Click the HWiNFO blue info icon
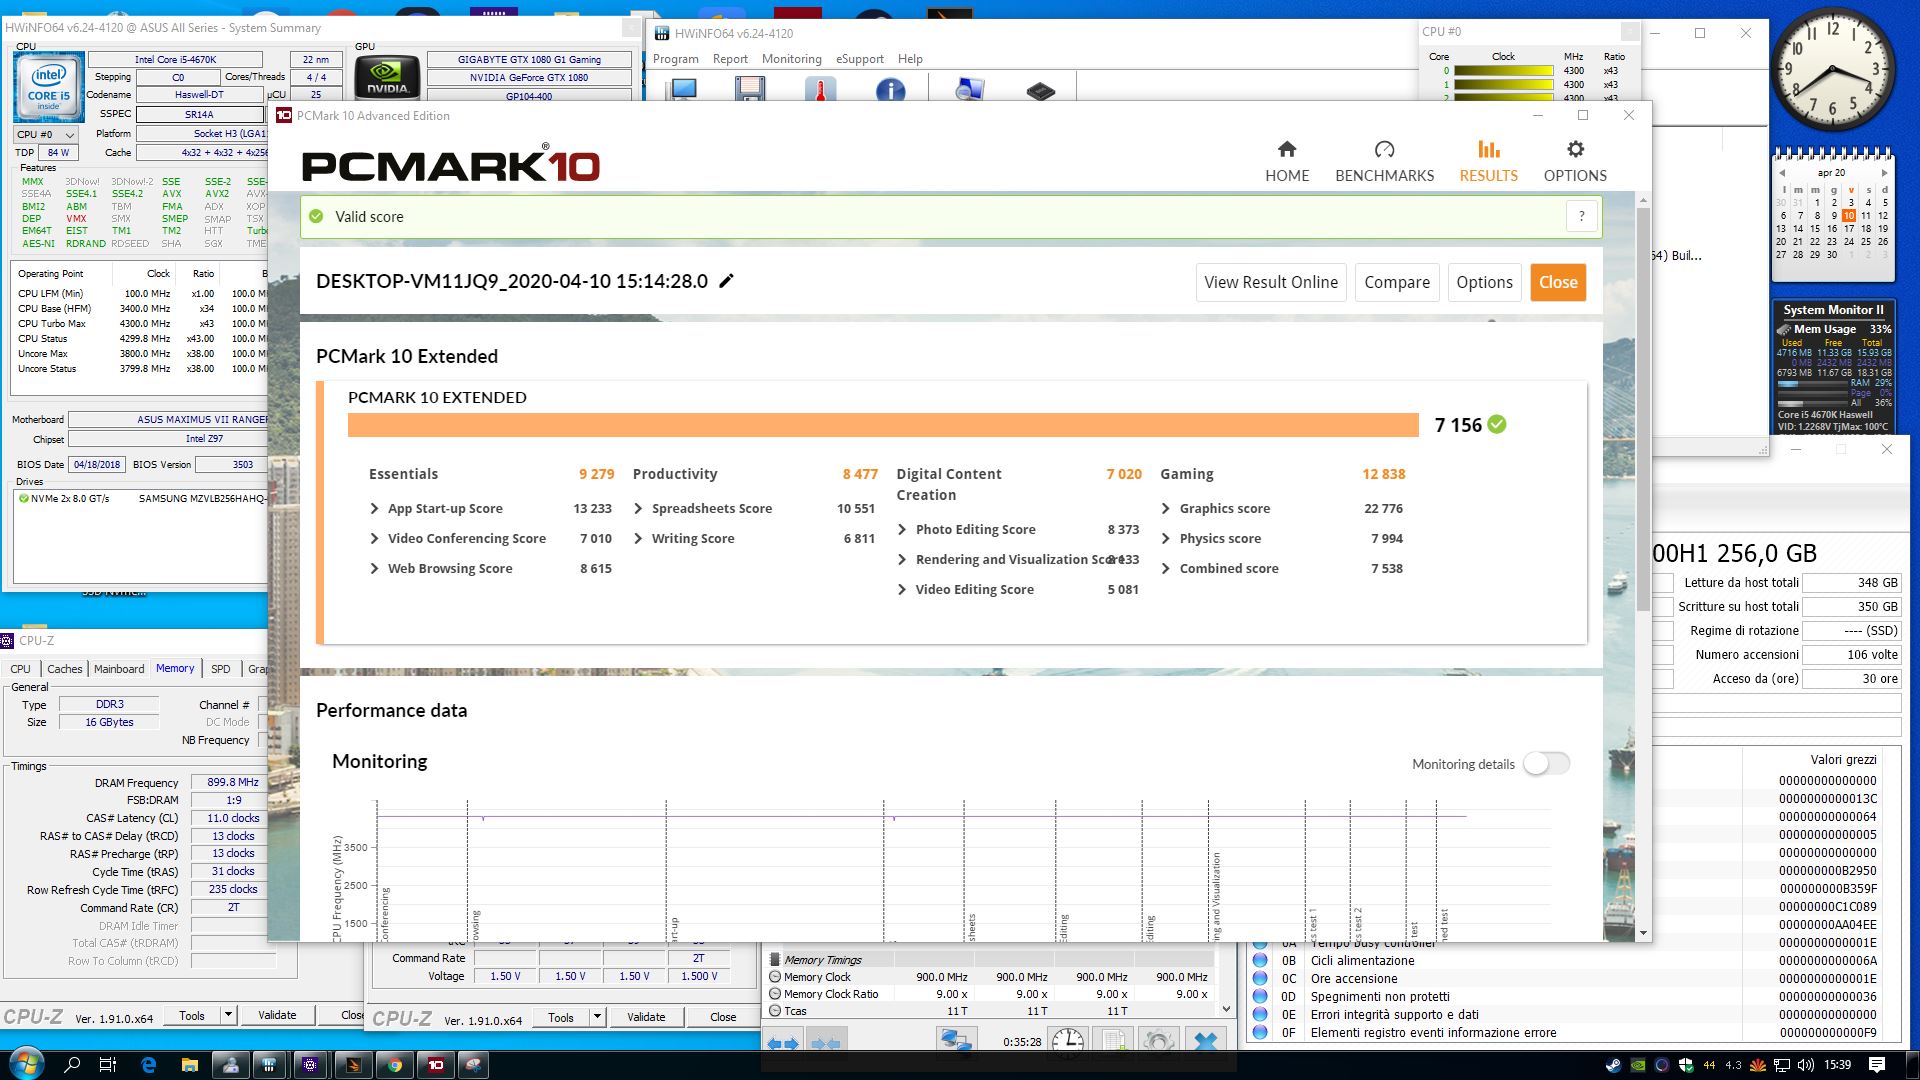 [889, 91]
